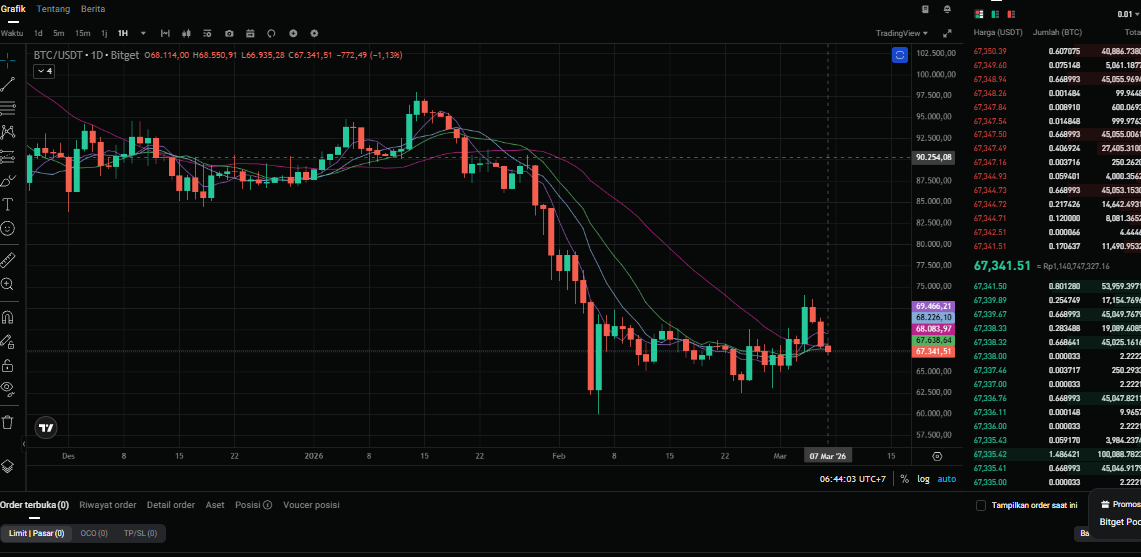1141x557 pixels.
Task: Expand chart to fullscreen
Action: pyautogui.click(x=947, y=33)
